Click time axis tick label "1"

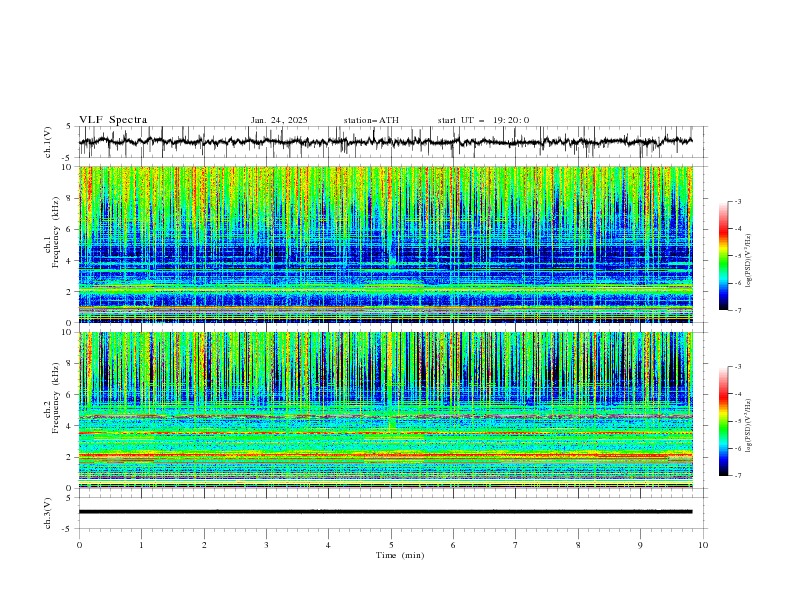coord(141,545)
